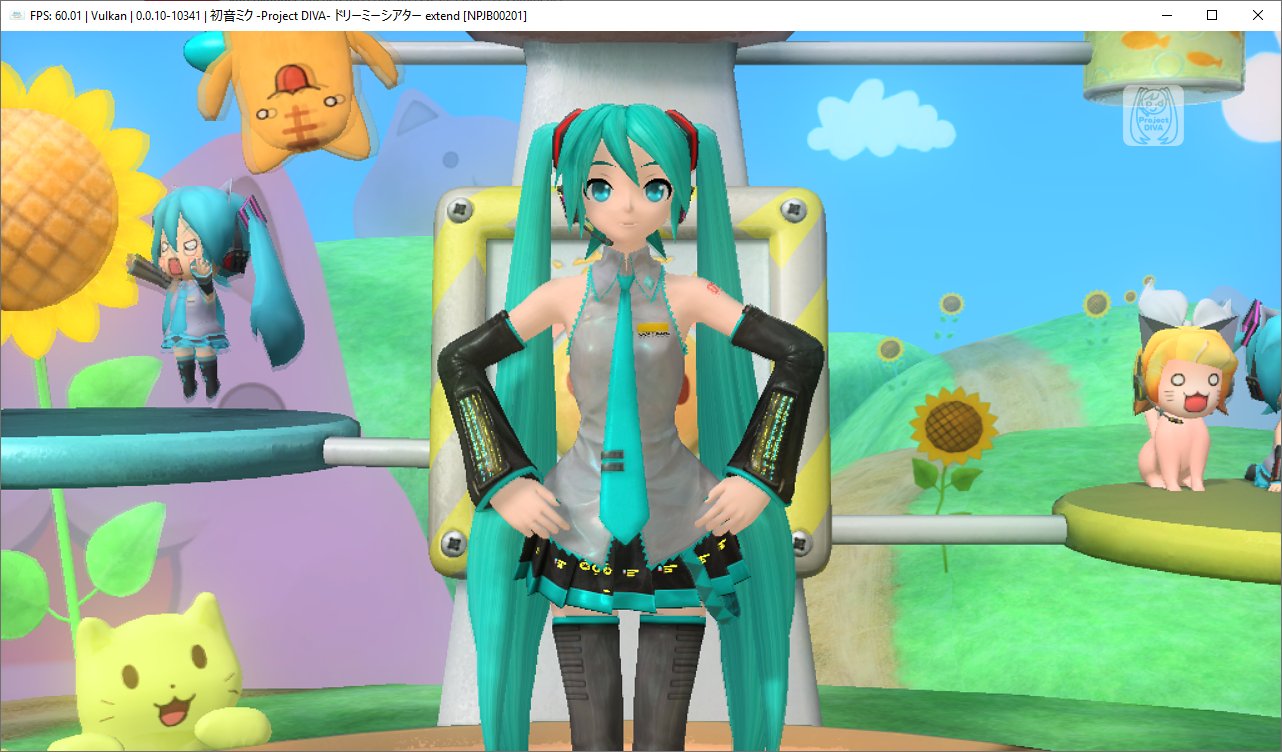Maximize the emulator window
1282x752 pixels.
(x=1212, y=16)
